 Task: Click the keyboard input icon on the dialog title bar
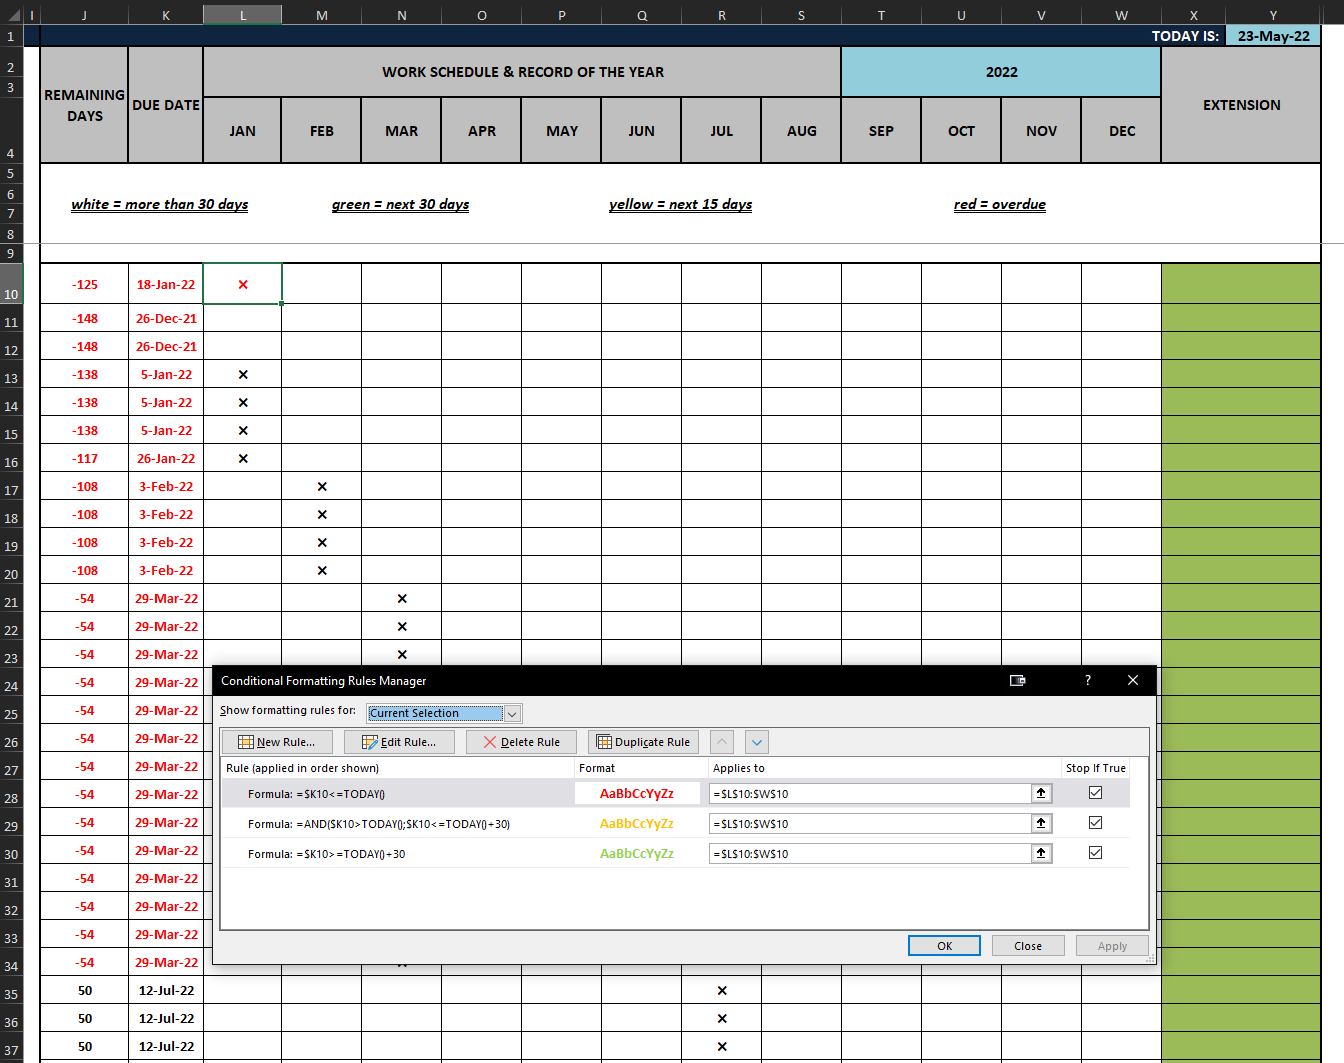[x=1018, y=680]
